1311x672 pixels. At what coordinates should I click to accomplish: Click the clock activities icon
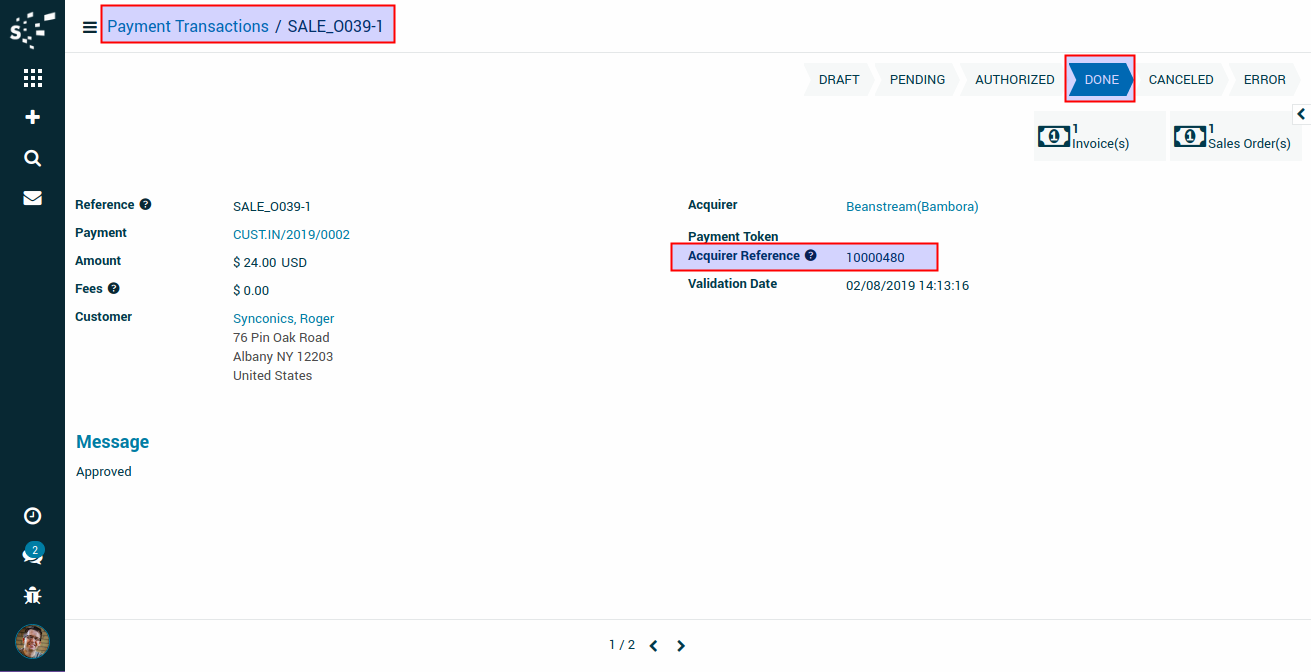click(x=32, y=516)
